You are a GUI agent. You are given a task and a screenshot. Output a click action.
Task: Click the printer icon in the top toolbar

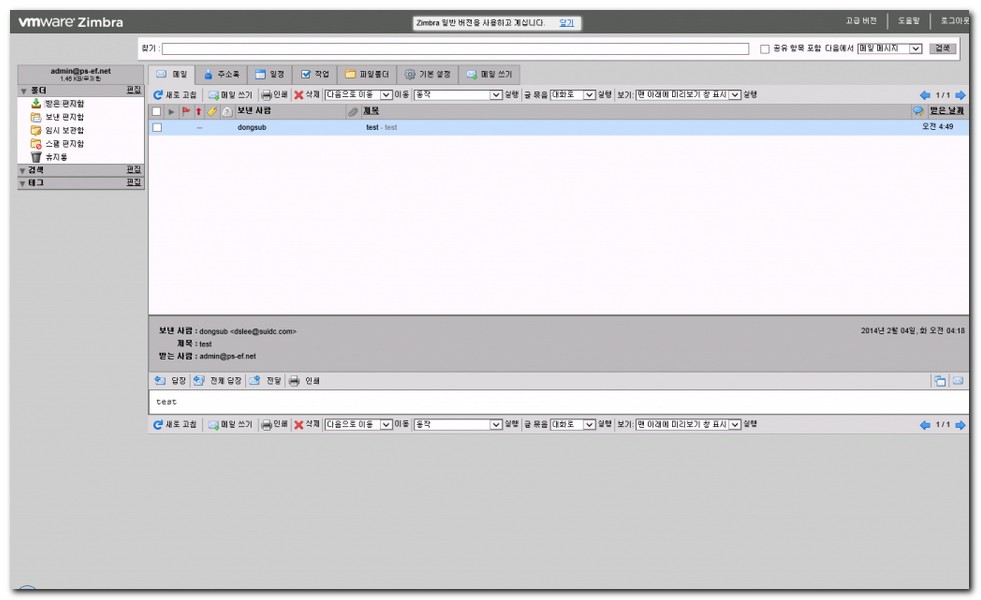266,95
